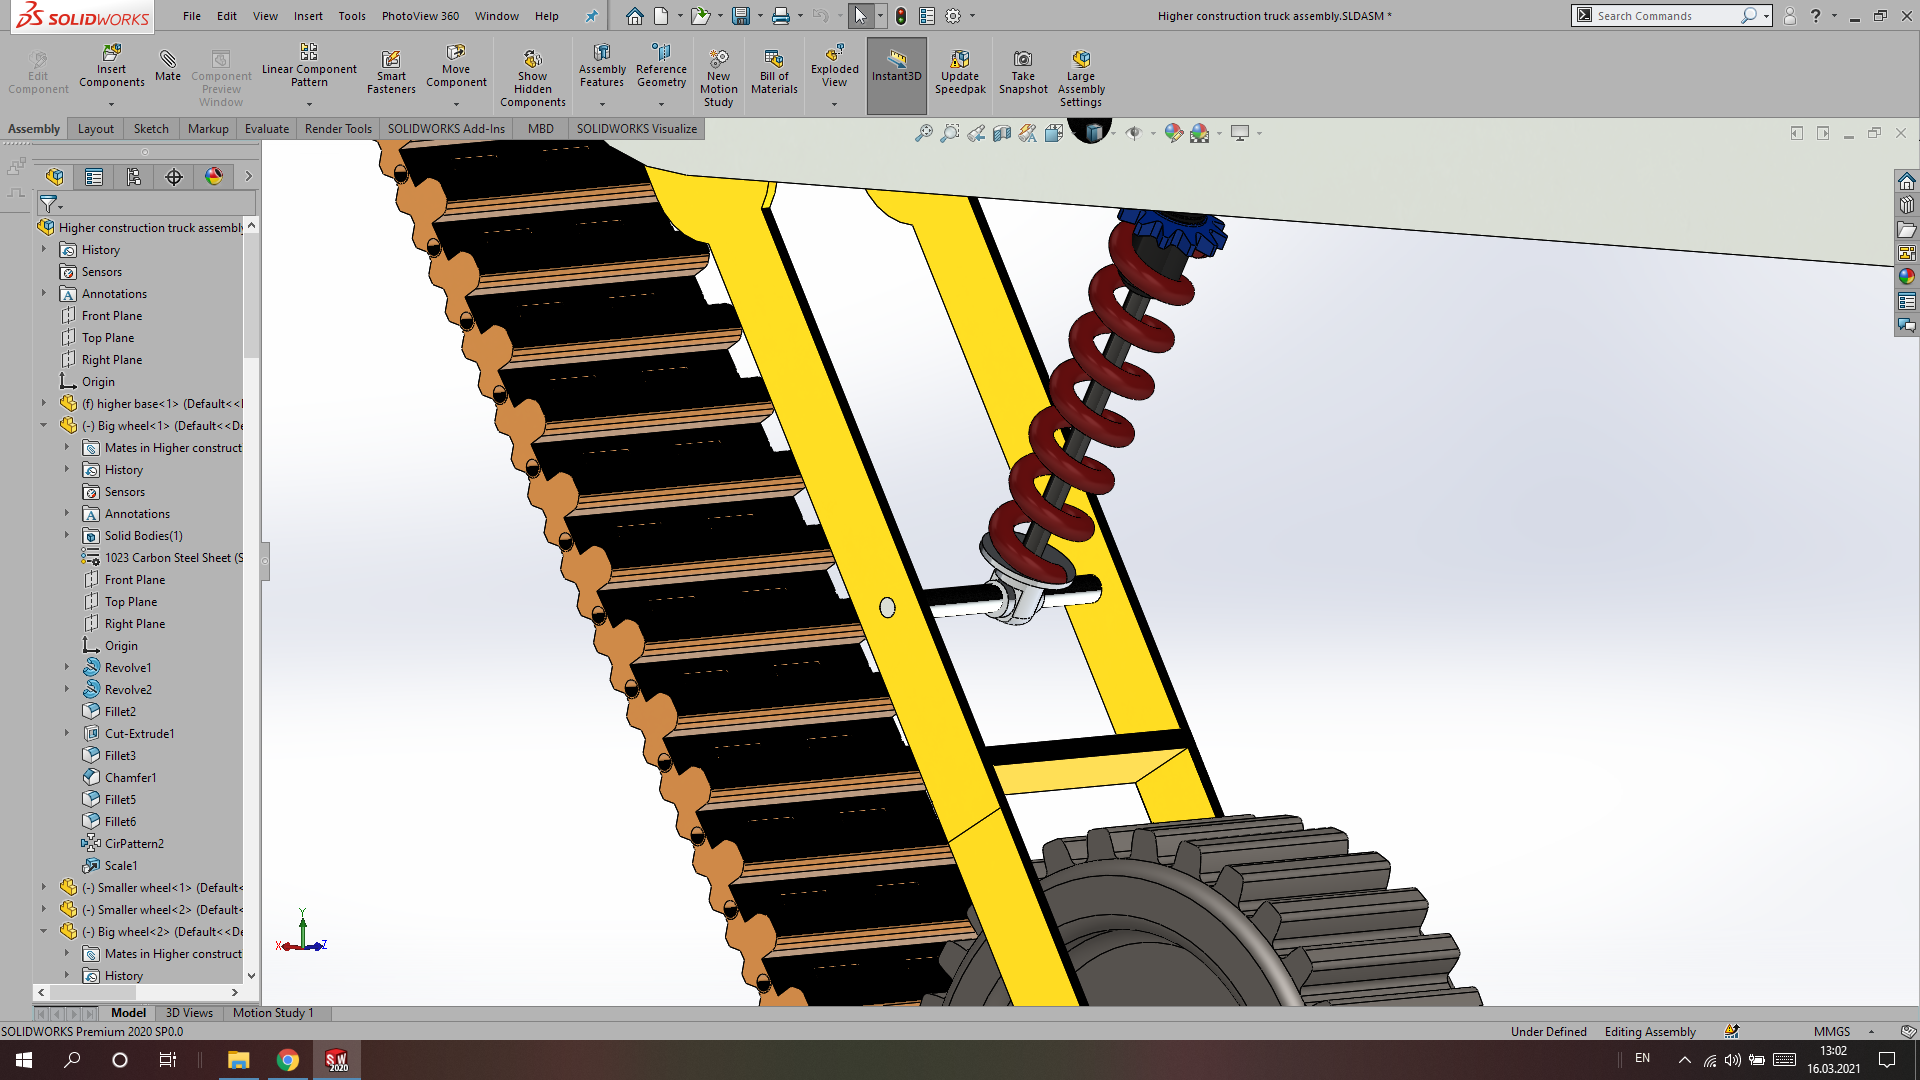Open the PhotoView 360 menu
Viewport: 1920px width, 1080px height.
(x=420, y=16)
